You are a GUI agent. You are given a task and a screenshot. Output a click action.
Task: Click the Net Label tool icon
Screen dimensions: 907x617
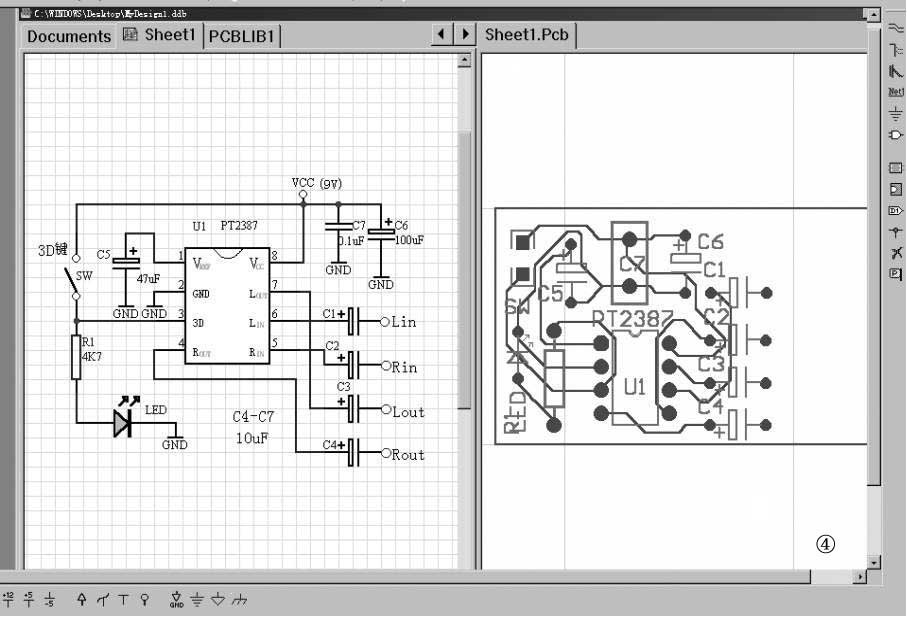[896, 92]
